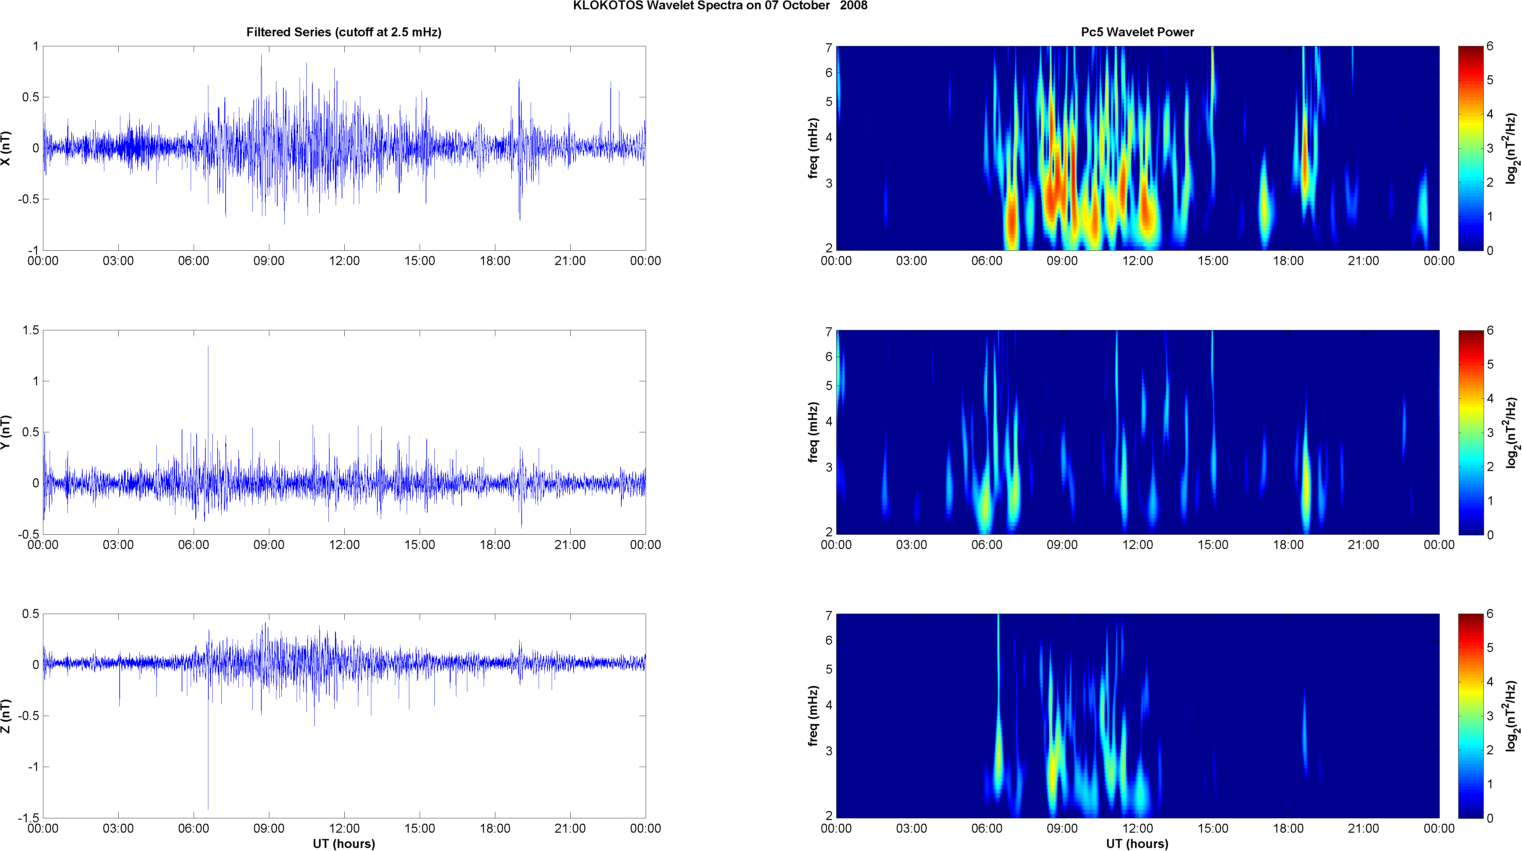Click the bottom Pc5 wavelet power spectrogram
The width and height of the screenshot is (1522, 851).
[1137, 716]
